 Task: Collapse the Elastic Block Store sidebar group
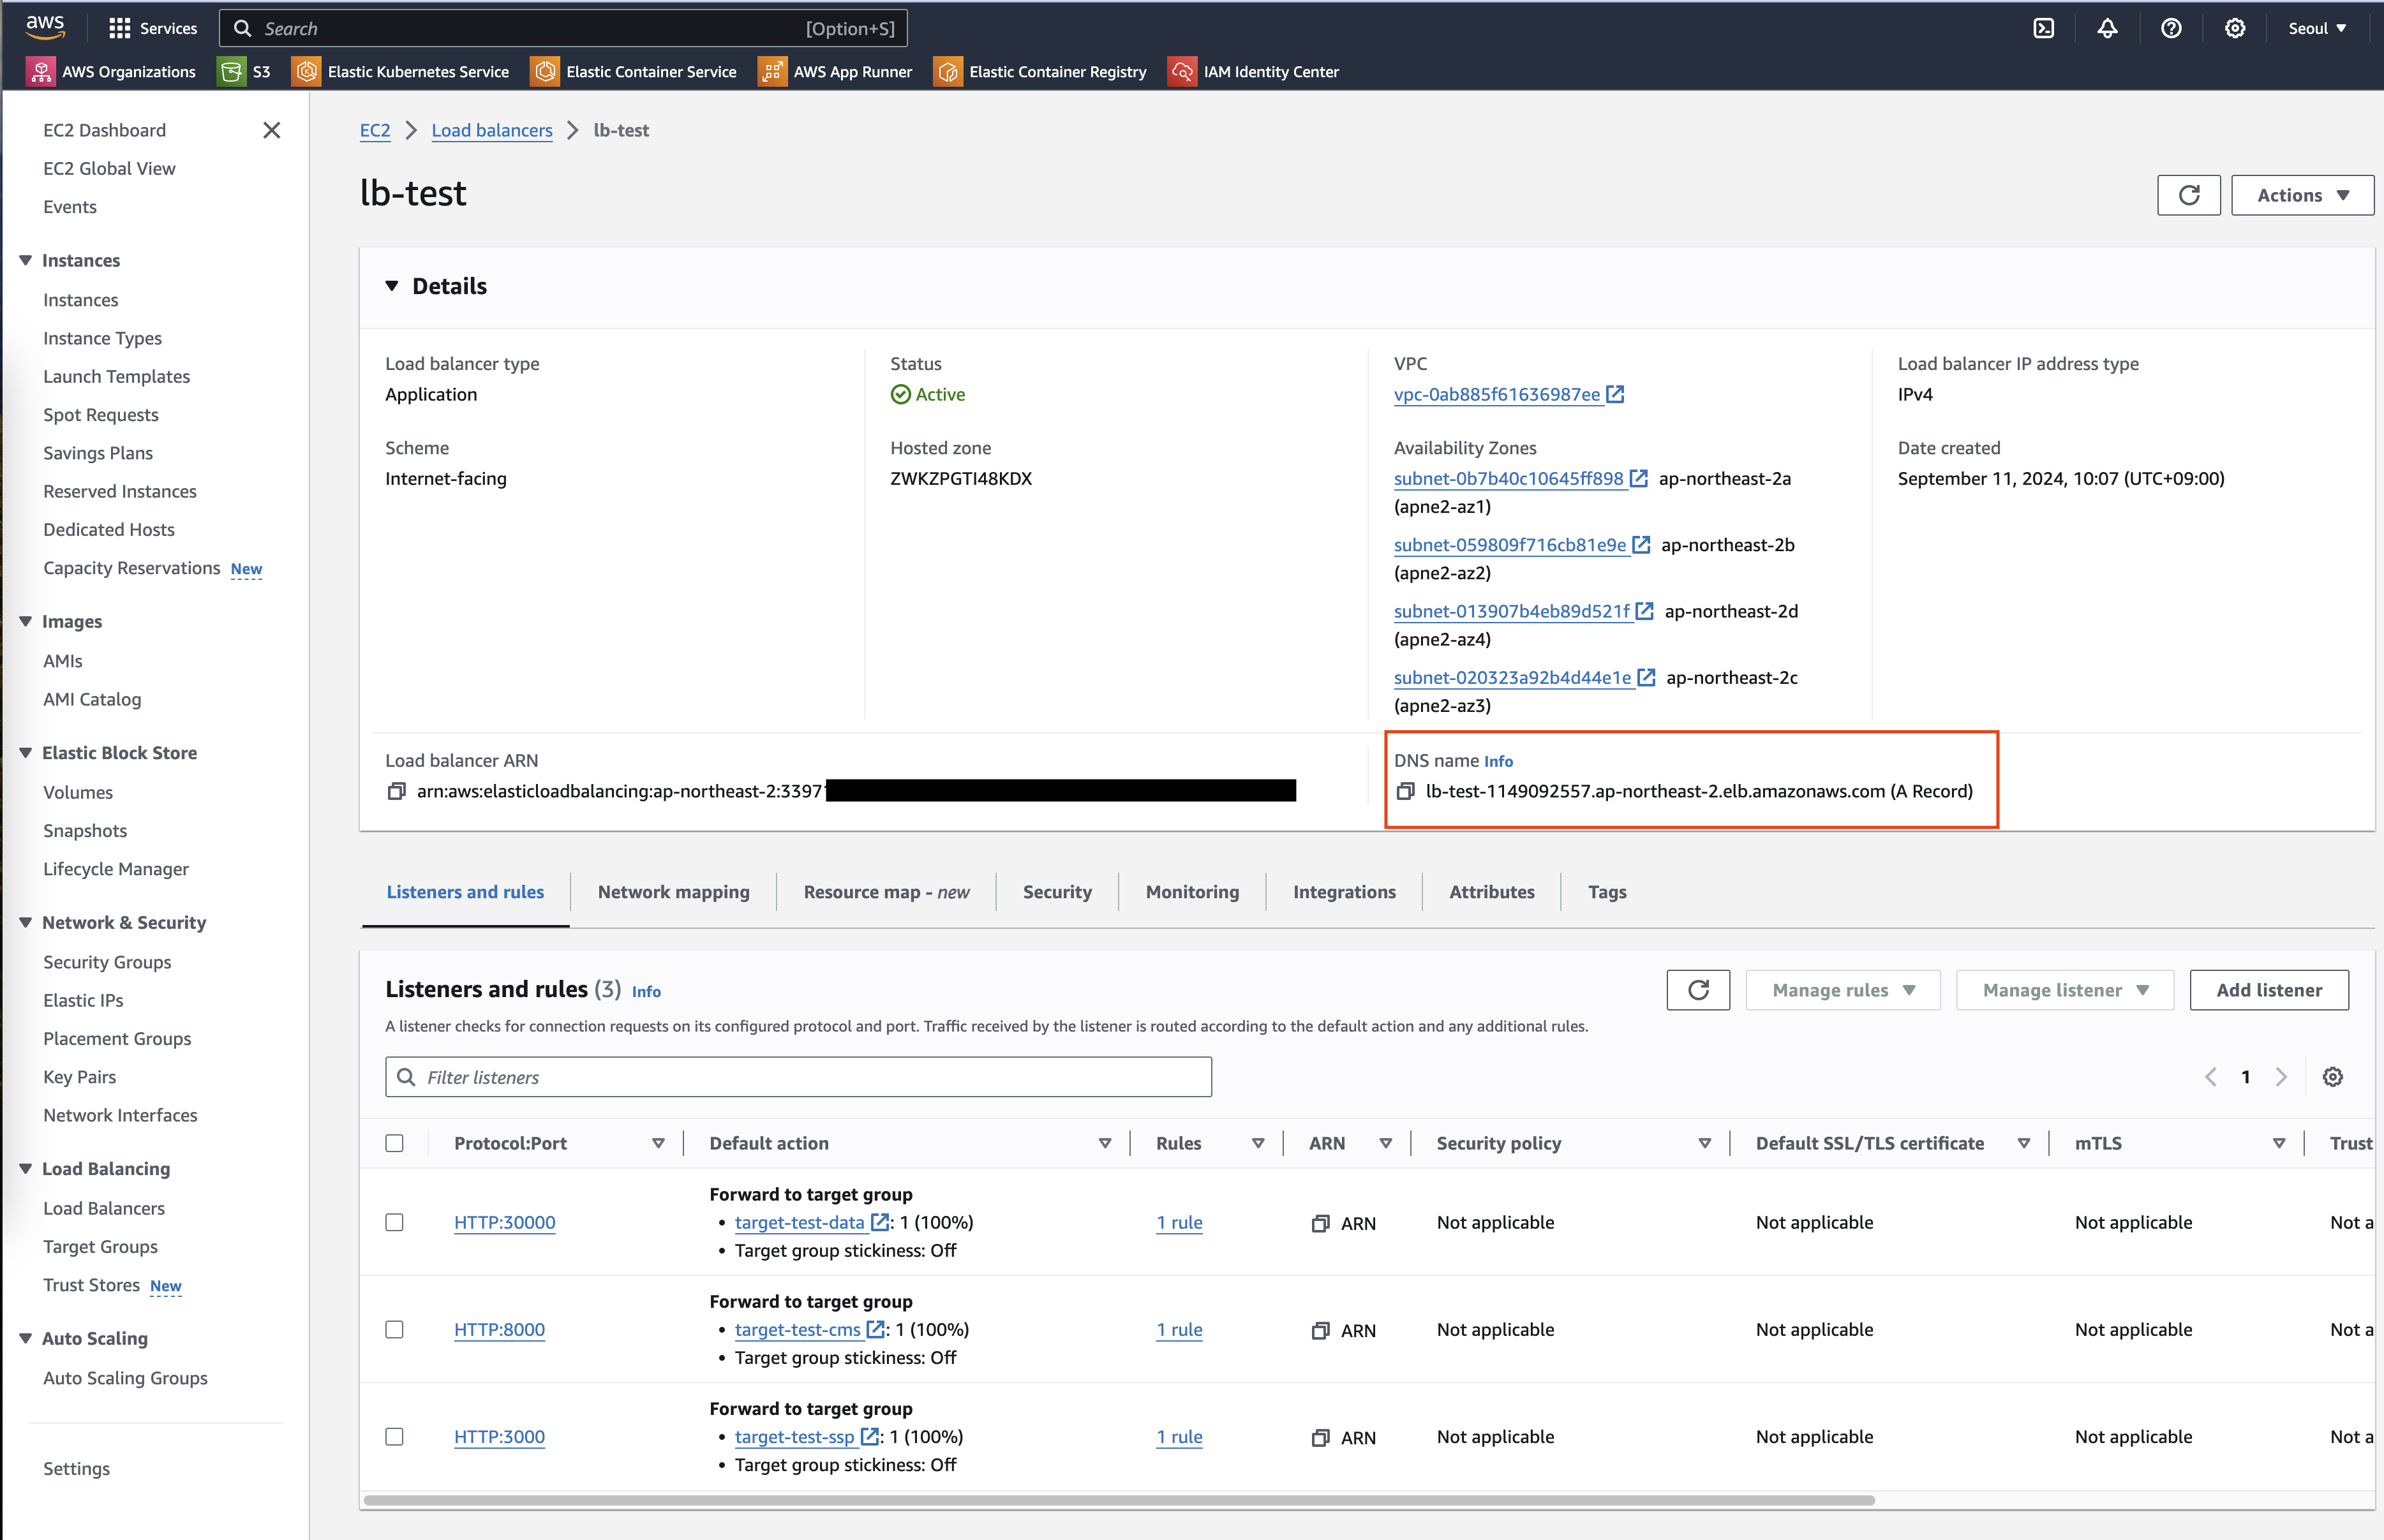click(26, 753)
